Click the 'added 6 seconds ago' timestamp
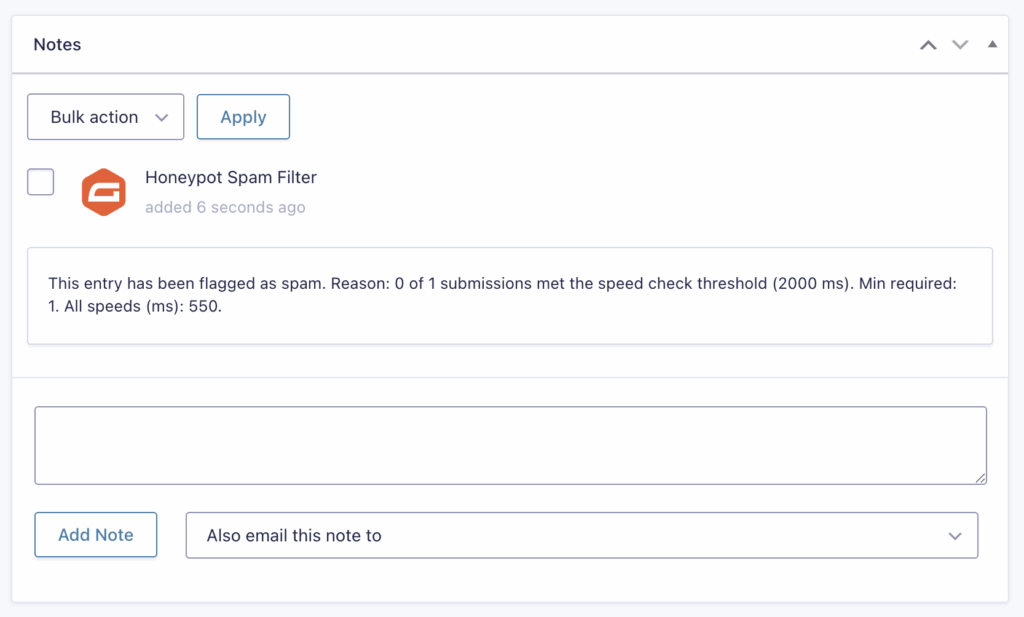 [224, 207]
